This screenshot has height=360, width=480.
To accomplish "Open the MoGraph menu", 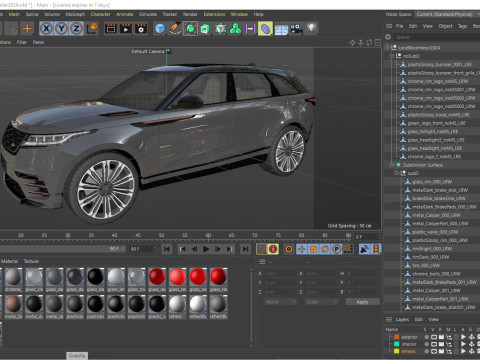I will click(75, 14).
